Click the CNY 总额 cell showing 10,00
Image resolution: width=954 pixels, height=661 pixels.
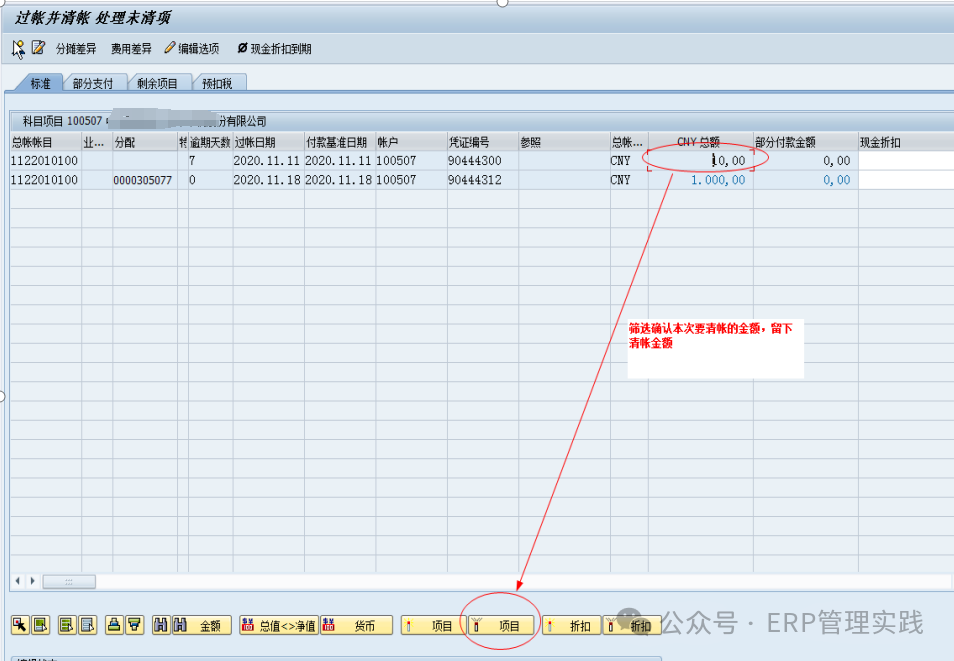700,161
